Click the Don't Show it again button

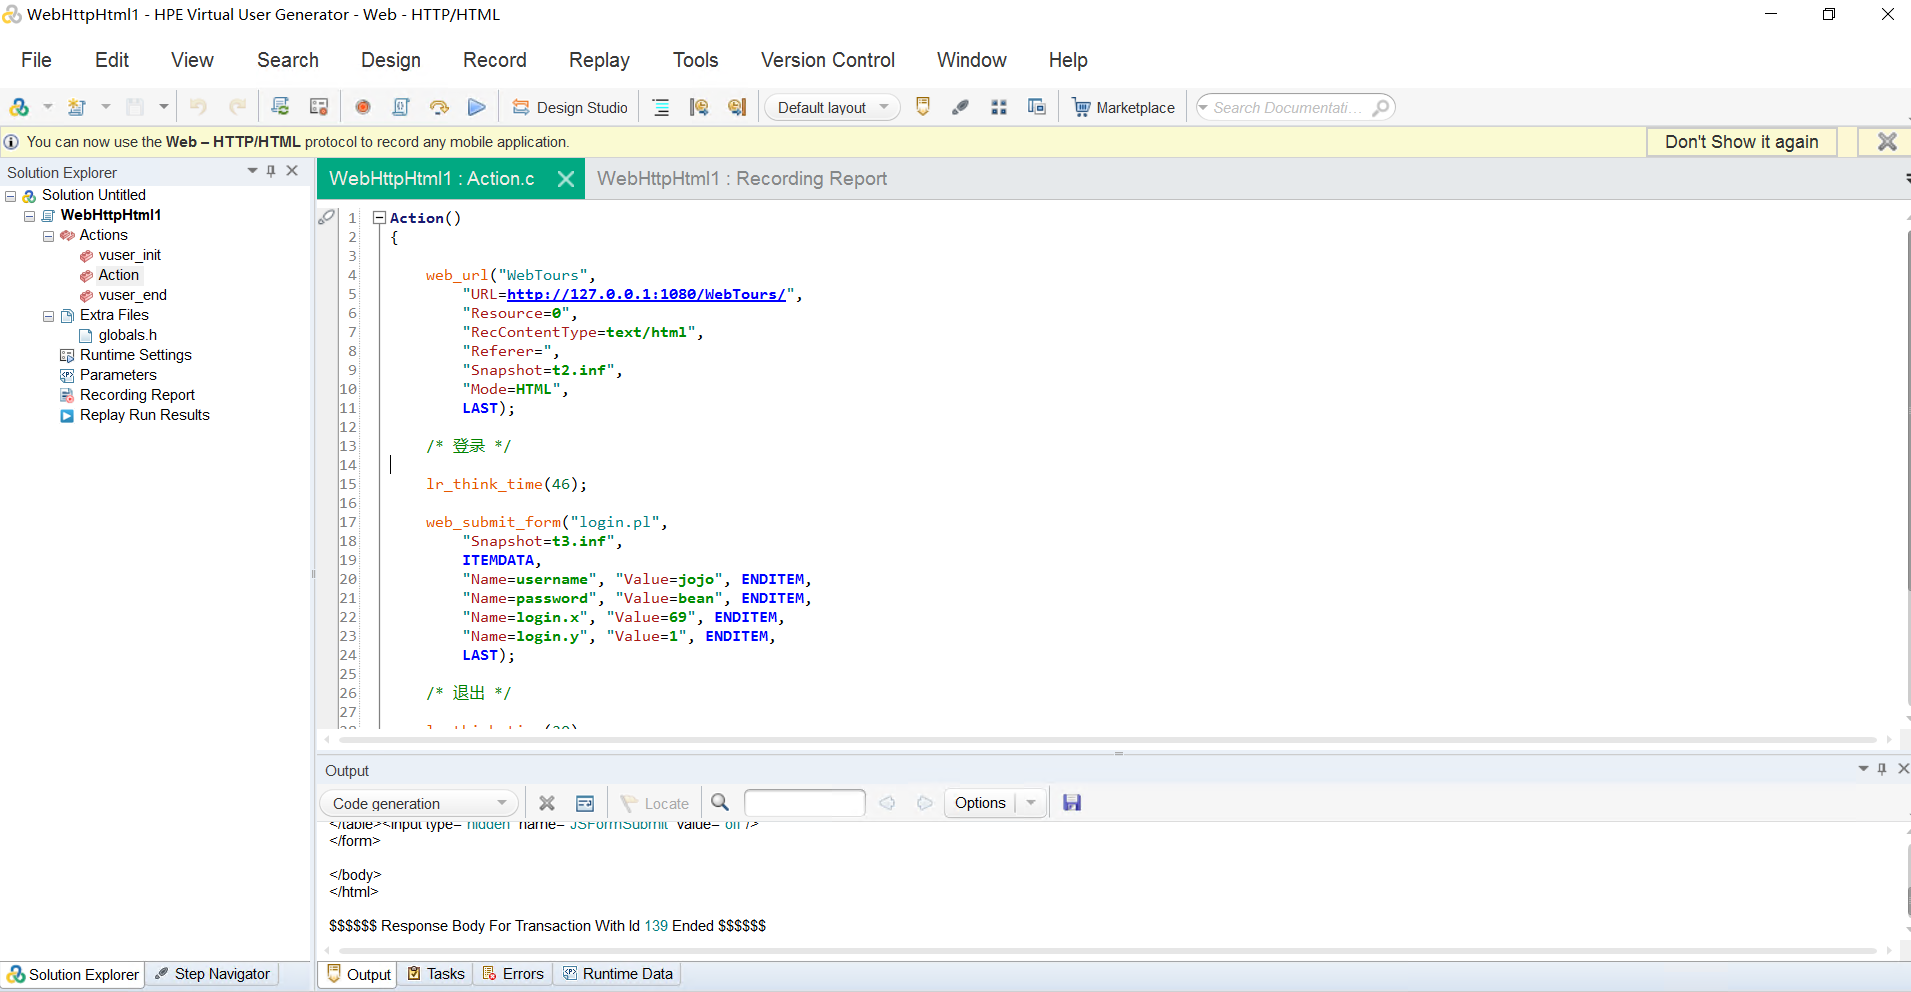pyautogui.click(x=1741, y=142)
